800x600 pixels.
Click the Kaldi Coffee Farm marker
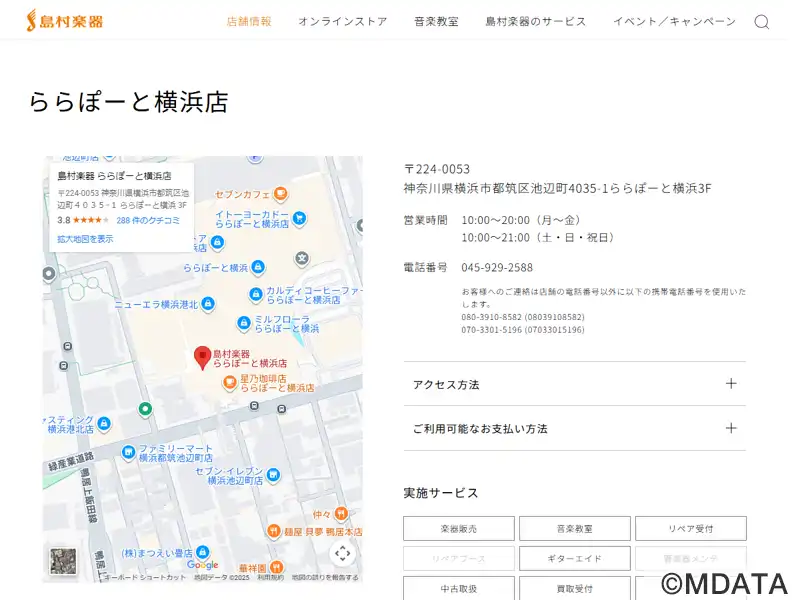[x=256, y=295]
